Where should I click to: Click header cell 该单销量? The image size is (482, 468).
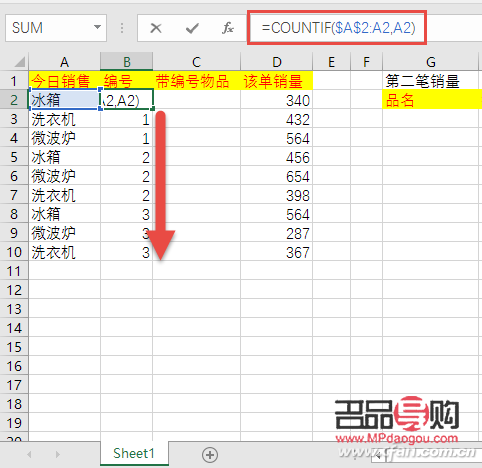pos(276,81)
